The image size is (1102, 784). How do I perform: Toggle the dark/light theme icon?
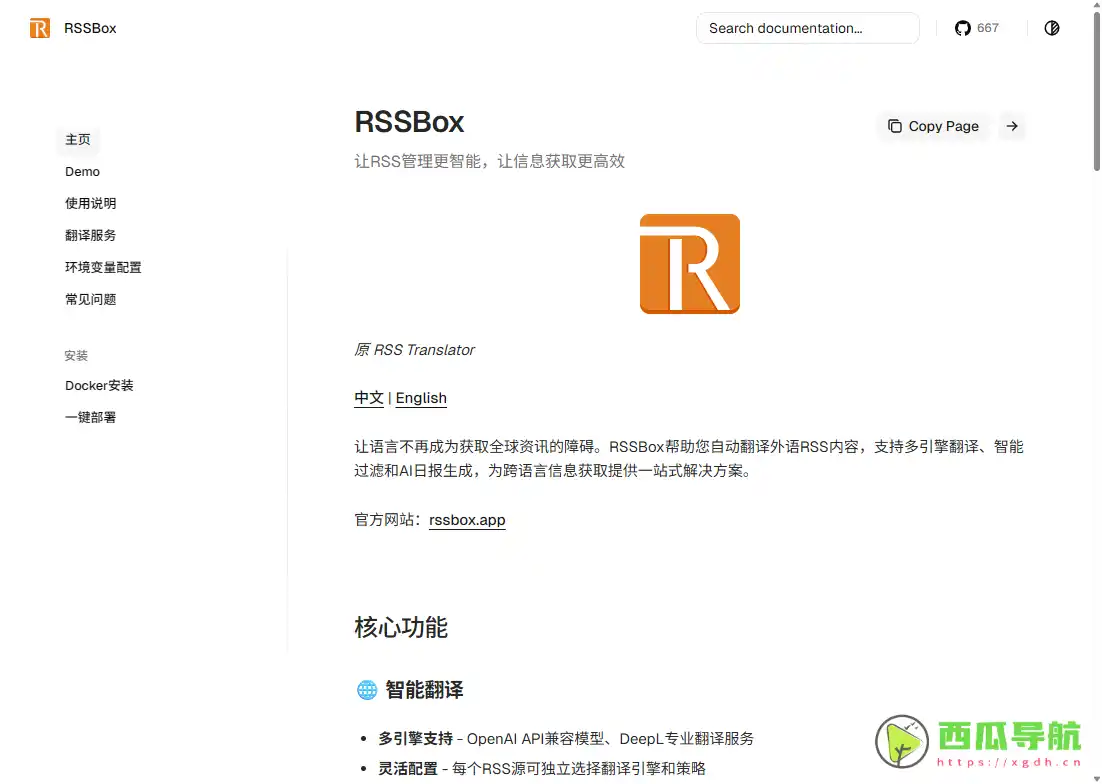coord(1051,28)
